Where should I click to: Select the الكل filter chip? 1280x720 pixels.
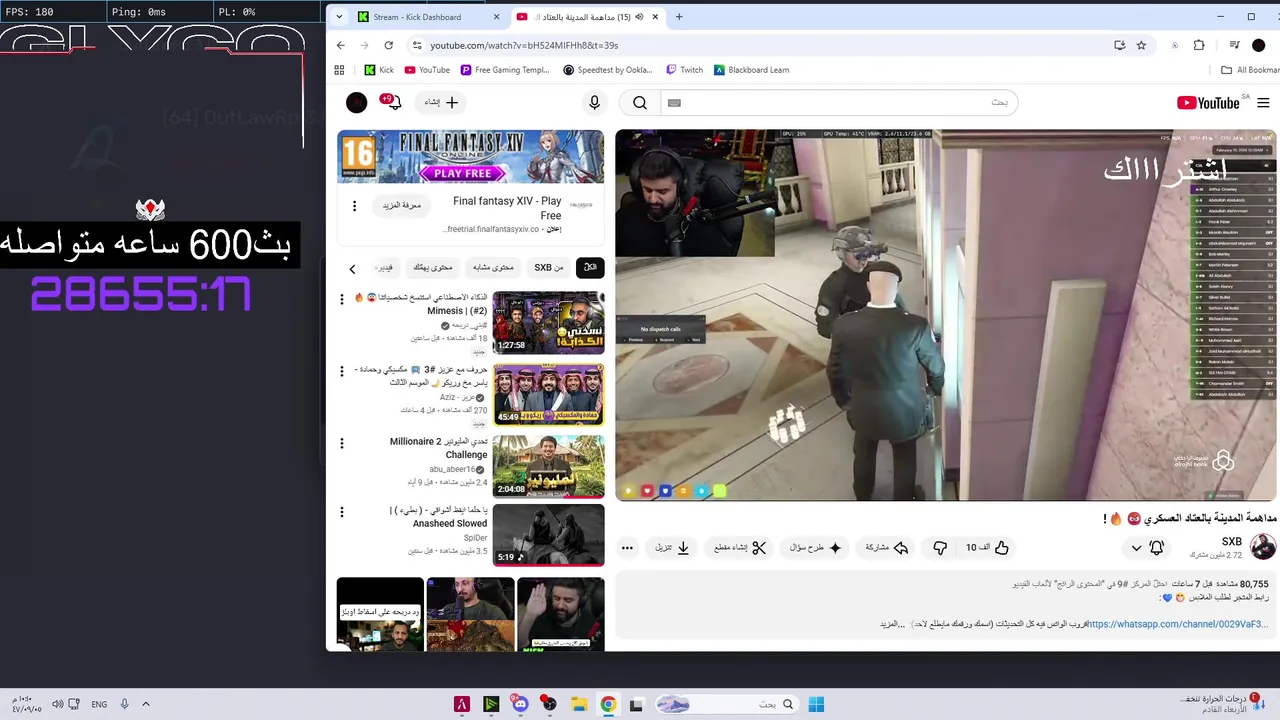point(590,268)
